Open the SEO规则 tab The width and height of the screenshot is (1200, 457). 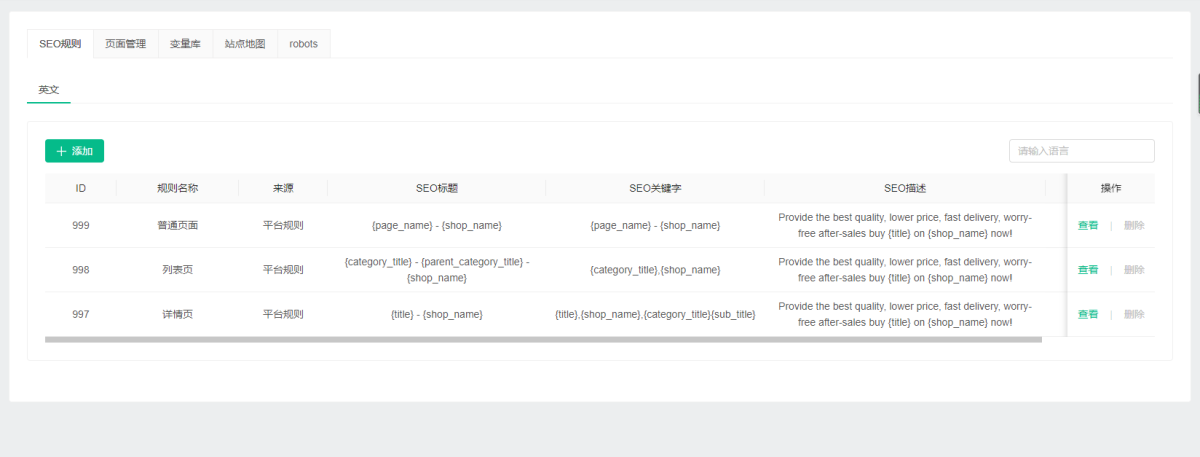tap(60, 44)
